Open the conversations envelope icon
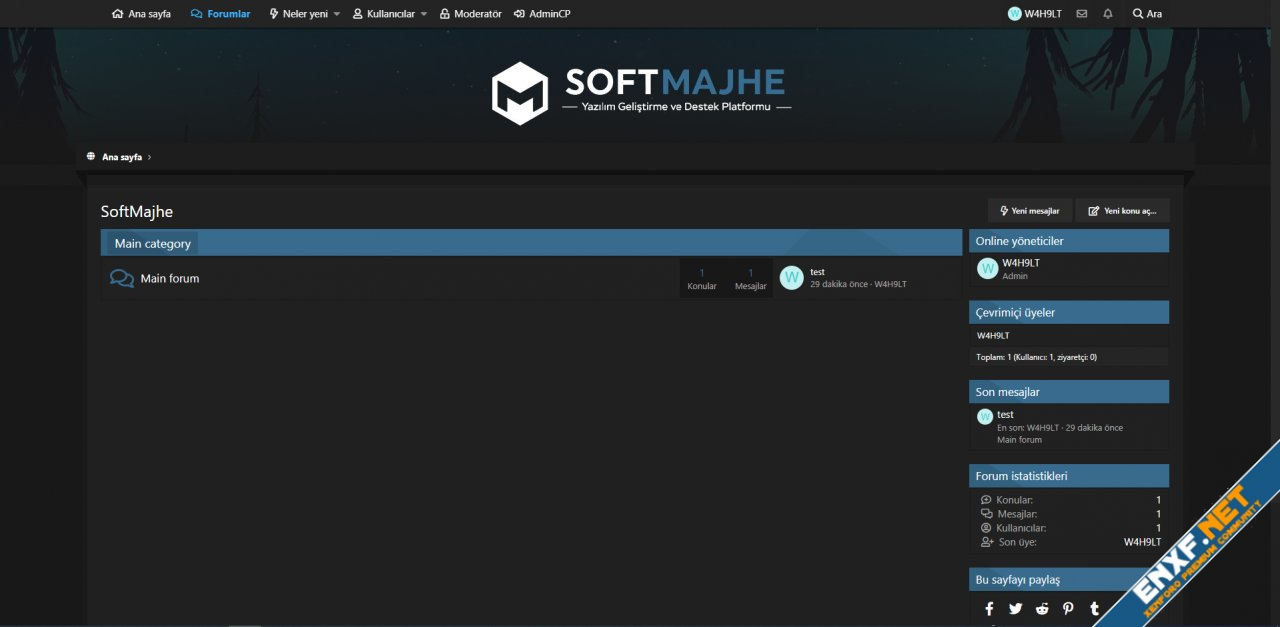 point(1082,14)
